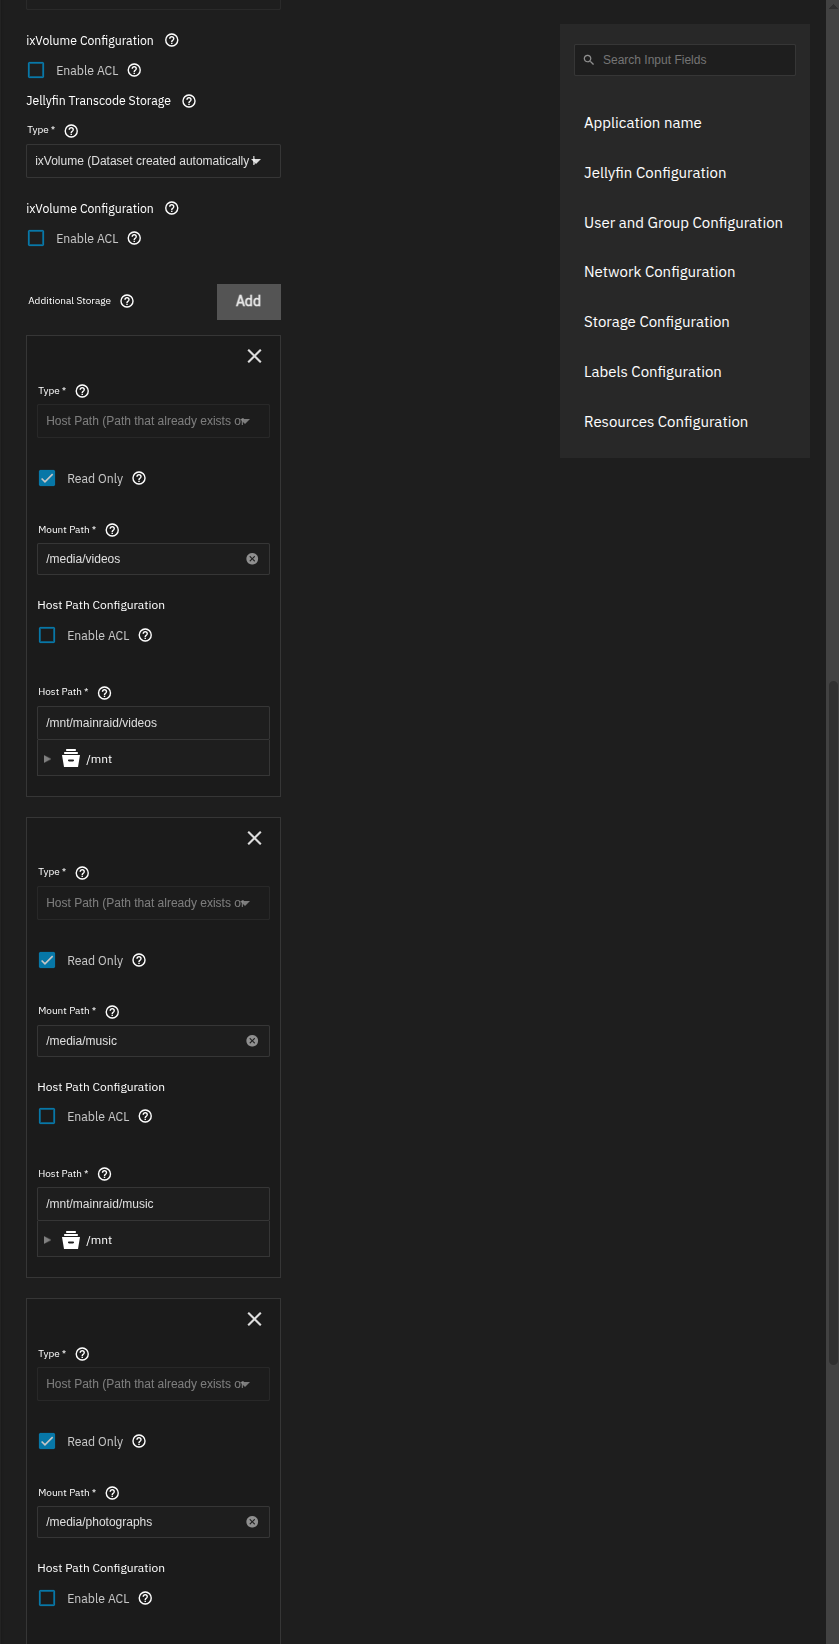Remove the /media/photographs storage entry with X
The image size is (839, 1644).
click(x=254, y=1319)
